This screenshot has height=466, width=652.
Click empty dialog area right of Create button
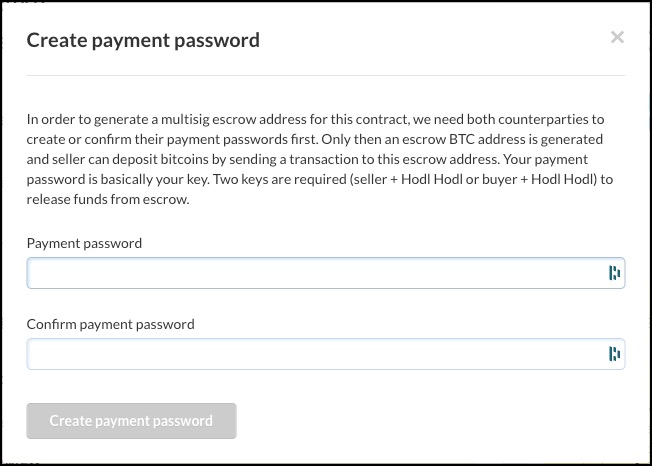[428, 421]
